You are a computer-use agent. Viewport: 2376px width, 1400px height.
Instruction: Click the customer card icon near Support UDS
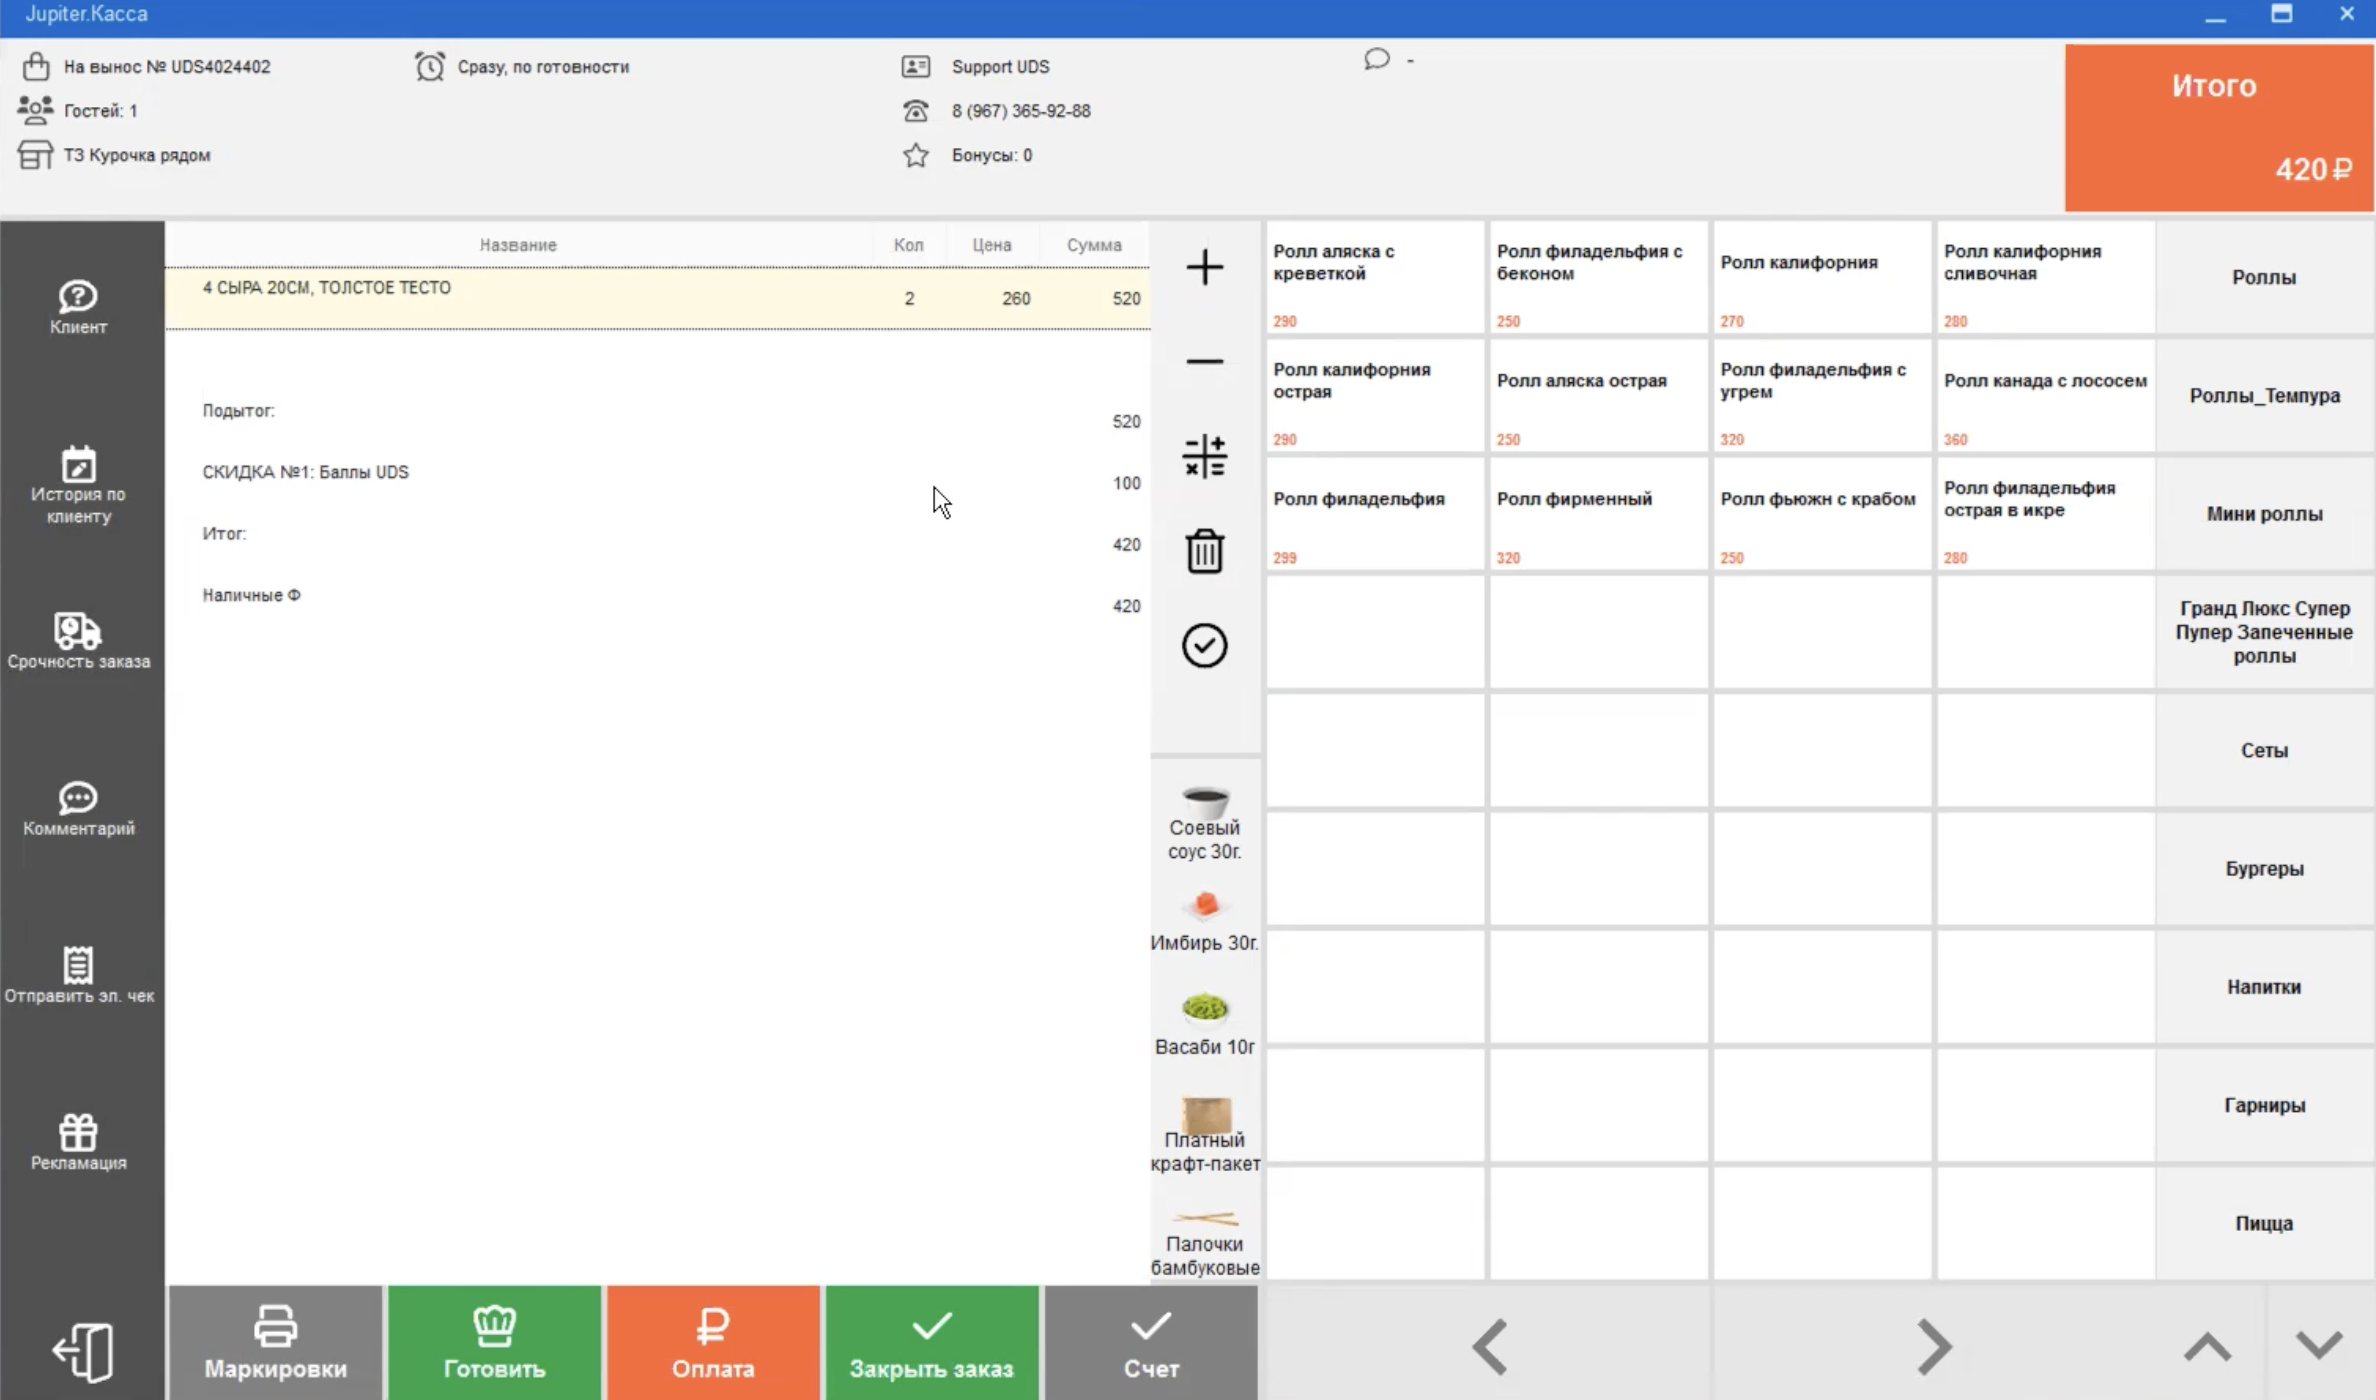(x=915, y=66)
